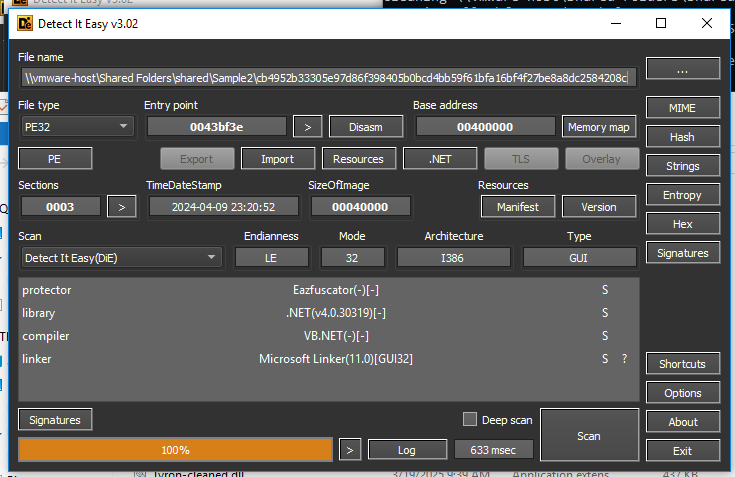The image size is (735, 477).
Task: Close the Detect It Easy window
Action: tap(707, 23)
